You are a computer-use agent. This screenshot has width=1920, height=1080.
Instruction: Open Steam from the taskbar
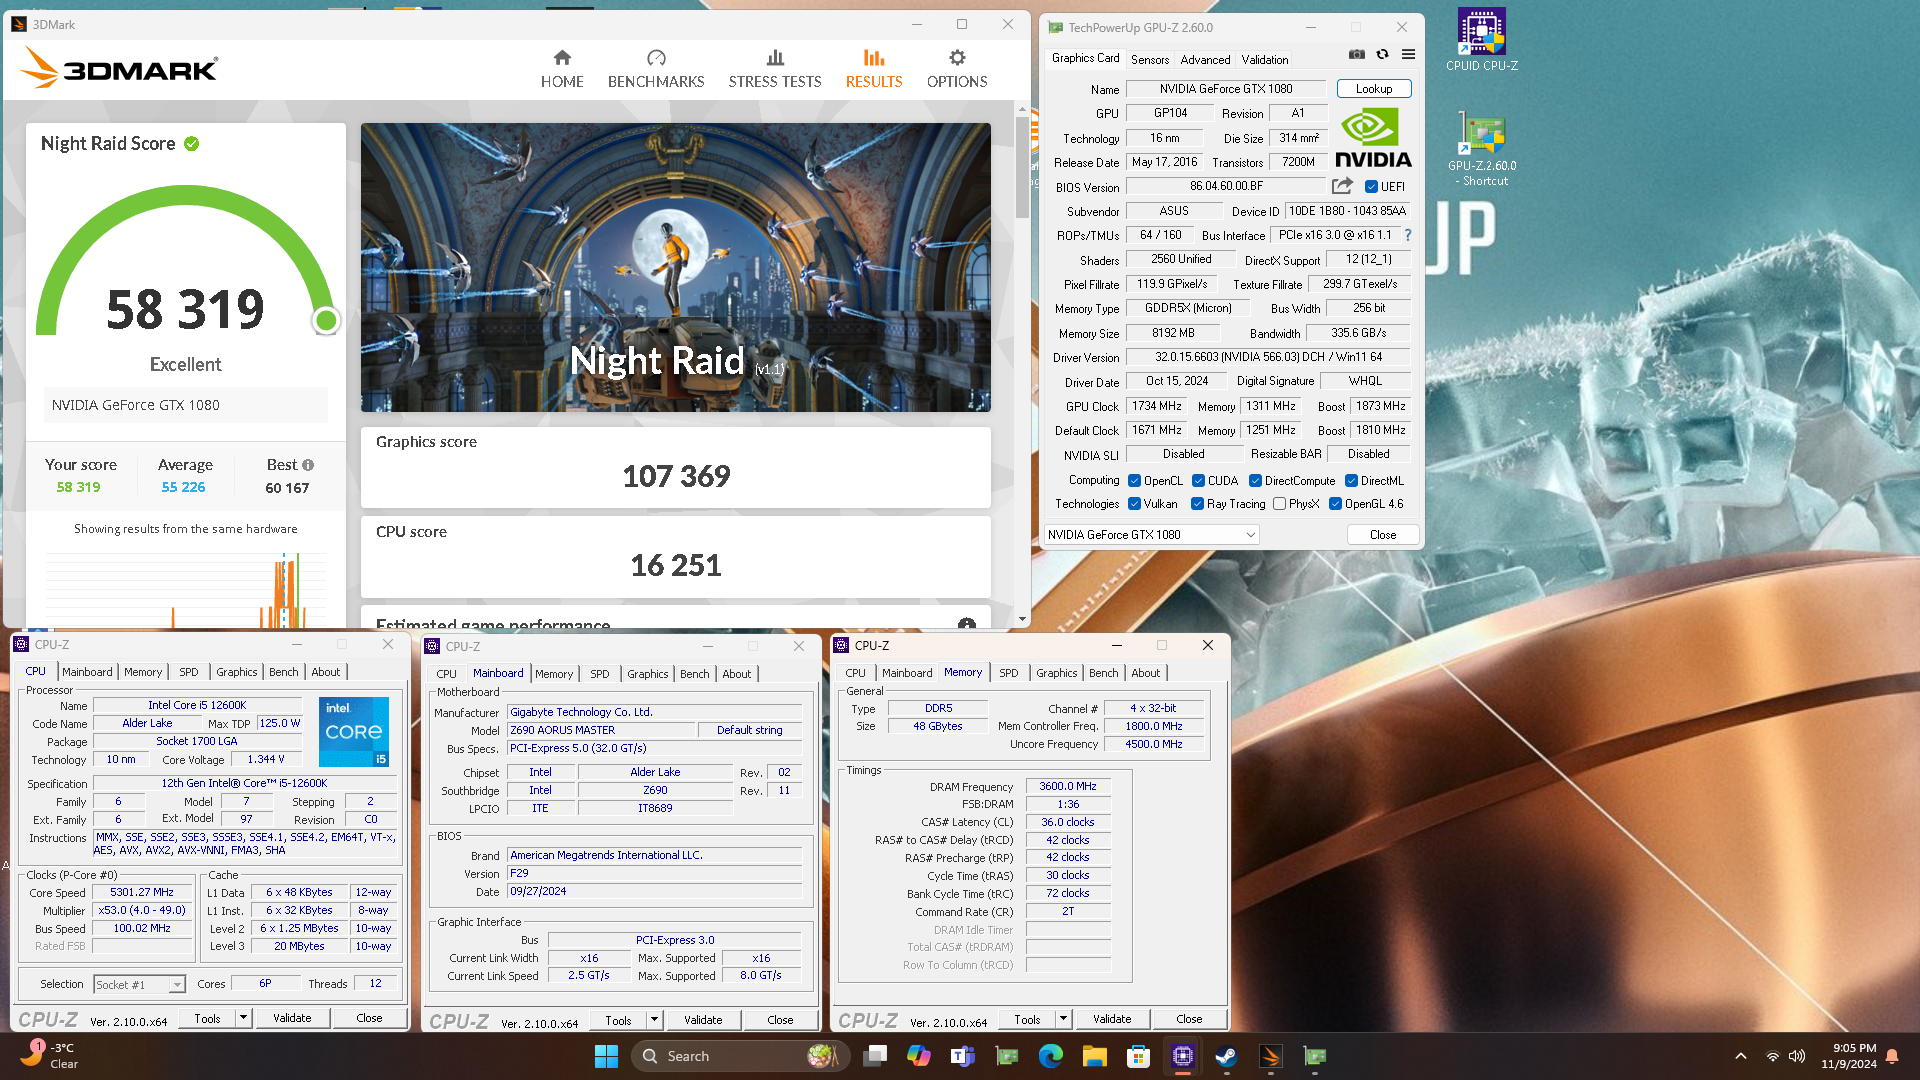tap(1226, 1056)
